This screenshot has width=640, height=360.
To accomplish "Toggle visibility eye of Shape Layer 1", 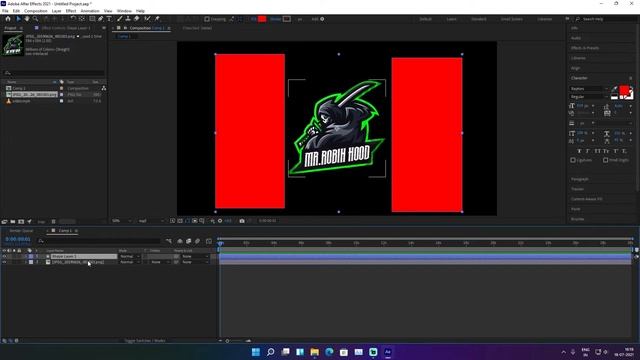I will [4, 256].
